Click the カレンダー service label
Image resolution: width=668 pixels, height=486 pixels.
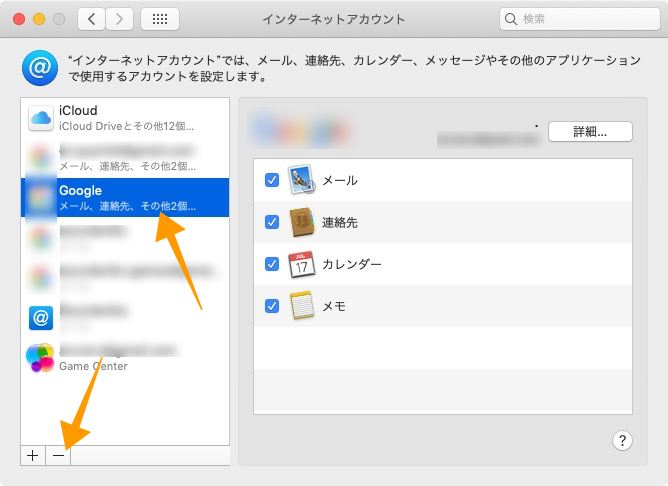click(x=352, y=264)
